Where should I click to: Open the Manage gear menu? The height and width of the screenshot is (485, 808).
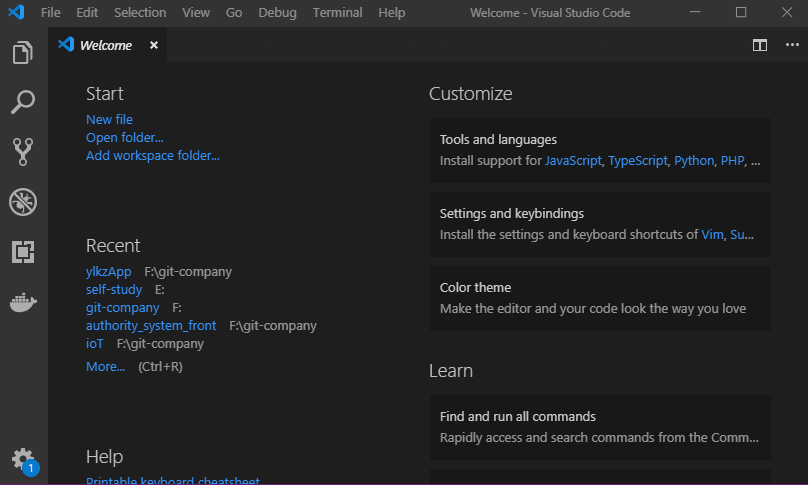pyautogui.click(x=22, y=458)
